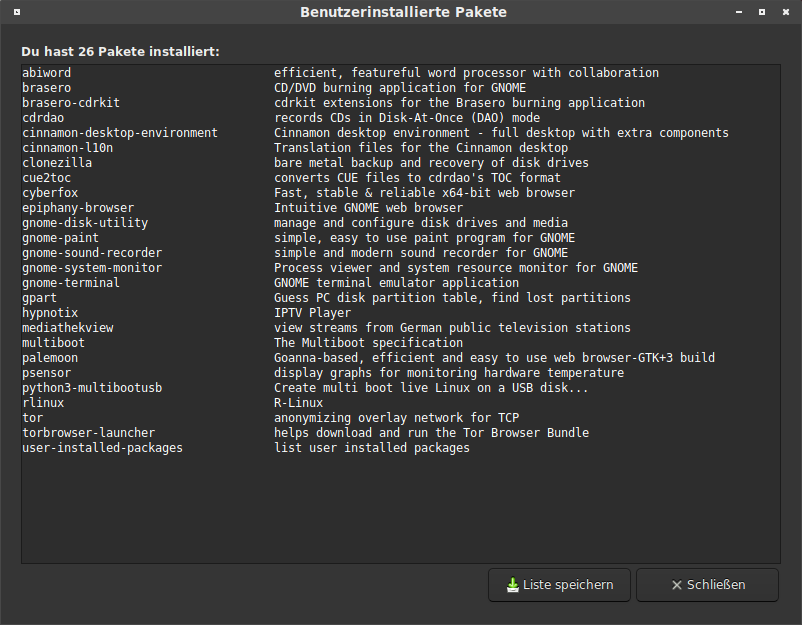Click gnome-sound-recorder package name
Screen dimensions: 802x625
coord(92,253)
